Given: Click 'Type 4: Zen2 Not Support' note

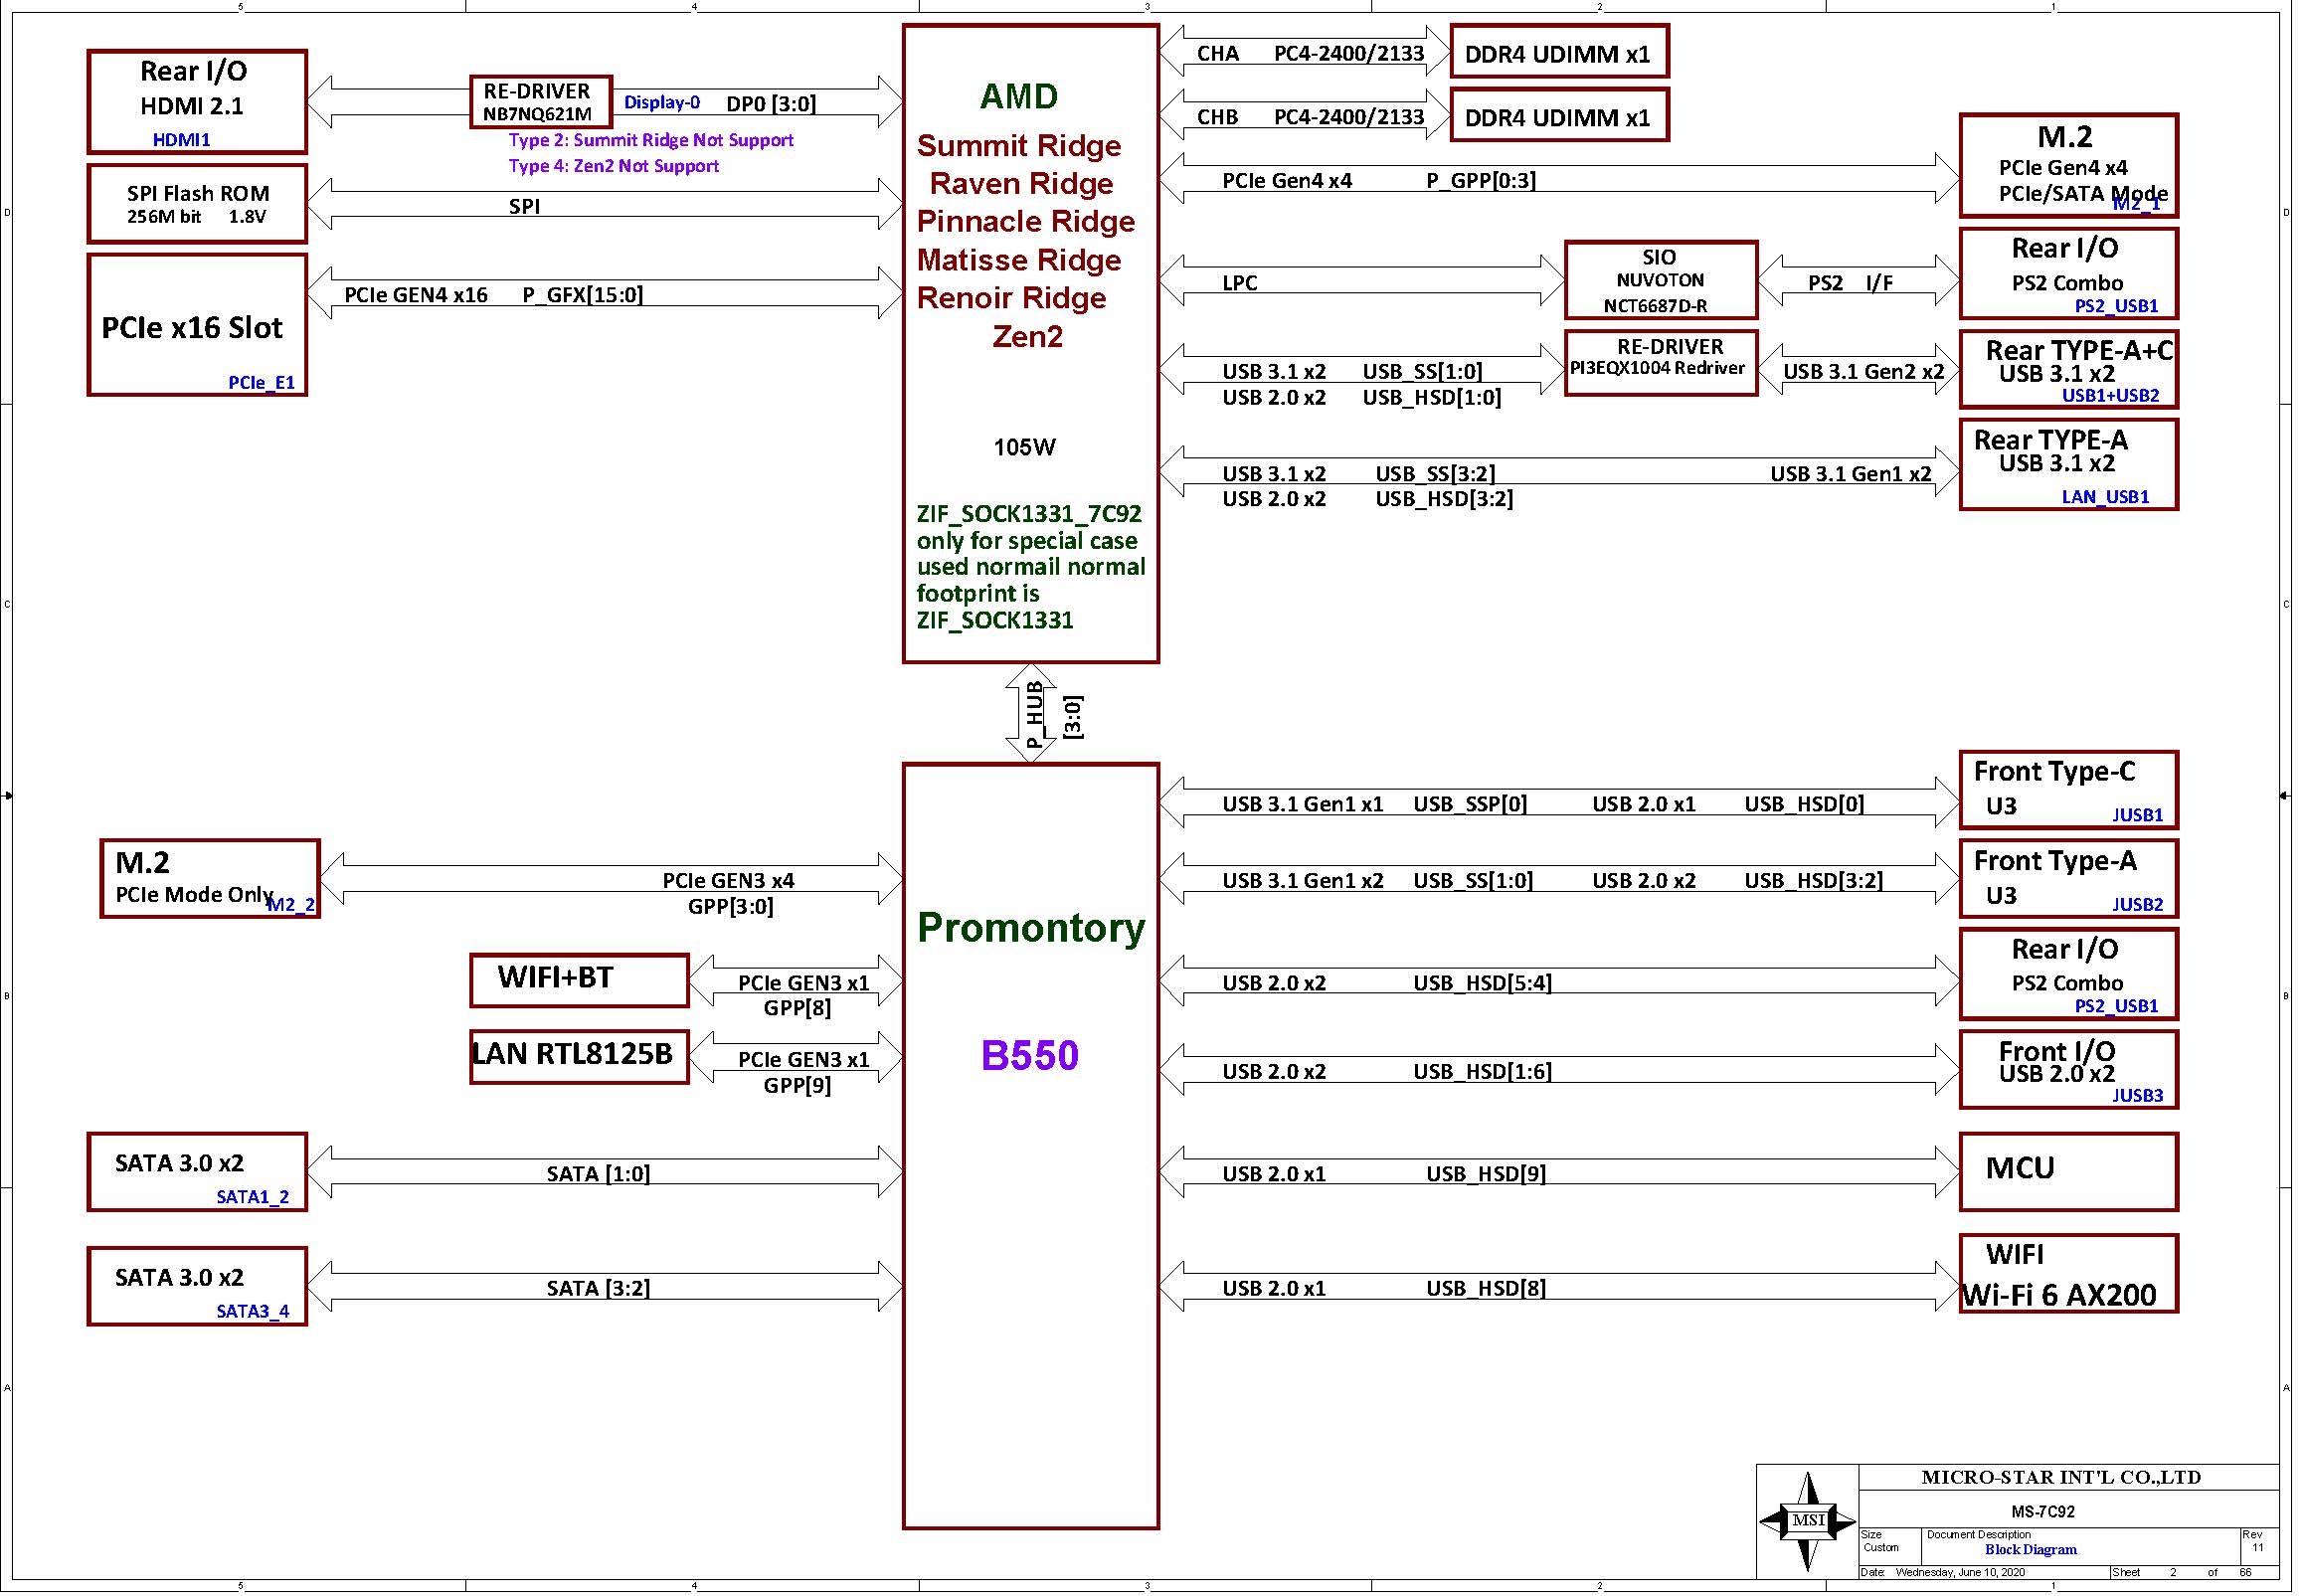Looking at the screenshot, I should 614,166.
